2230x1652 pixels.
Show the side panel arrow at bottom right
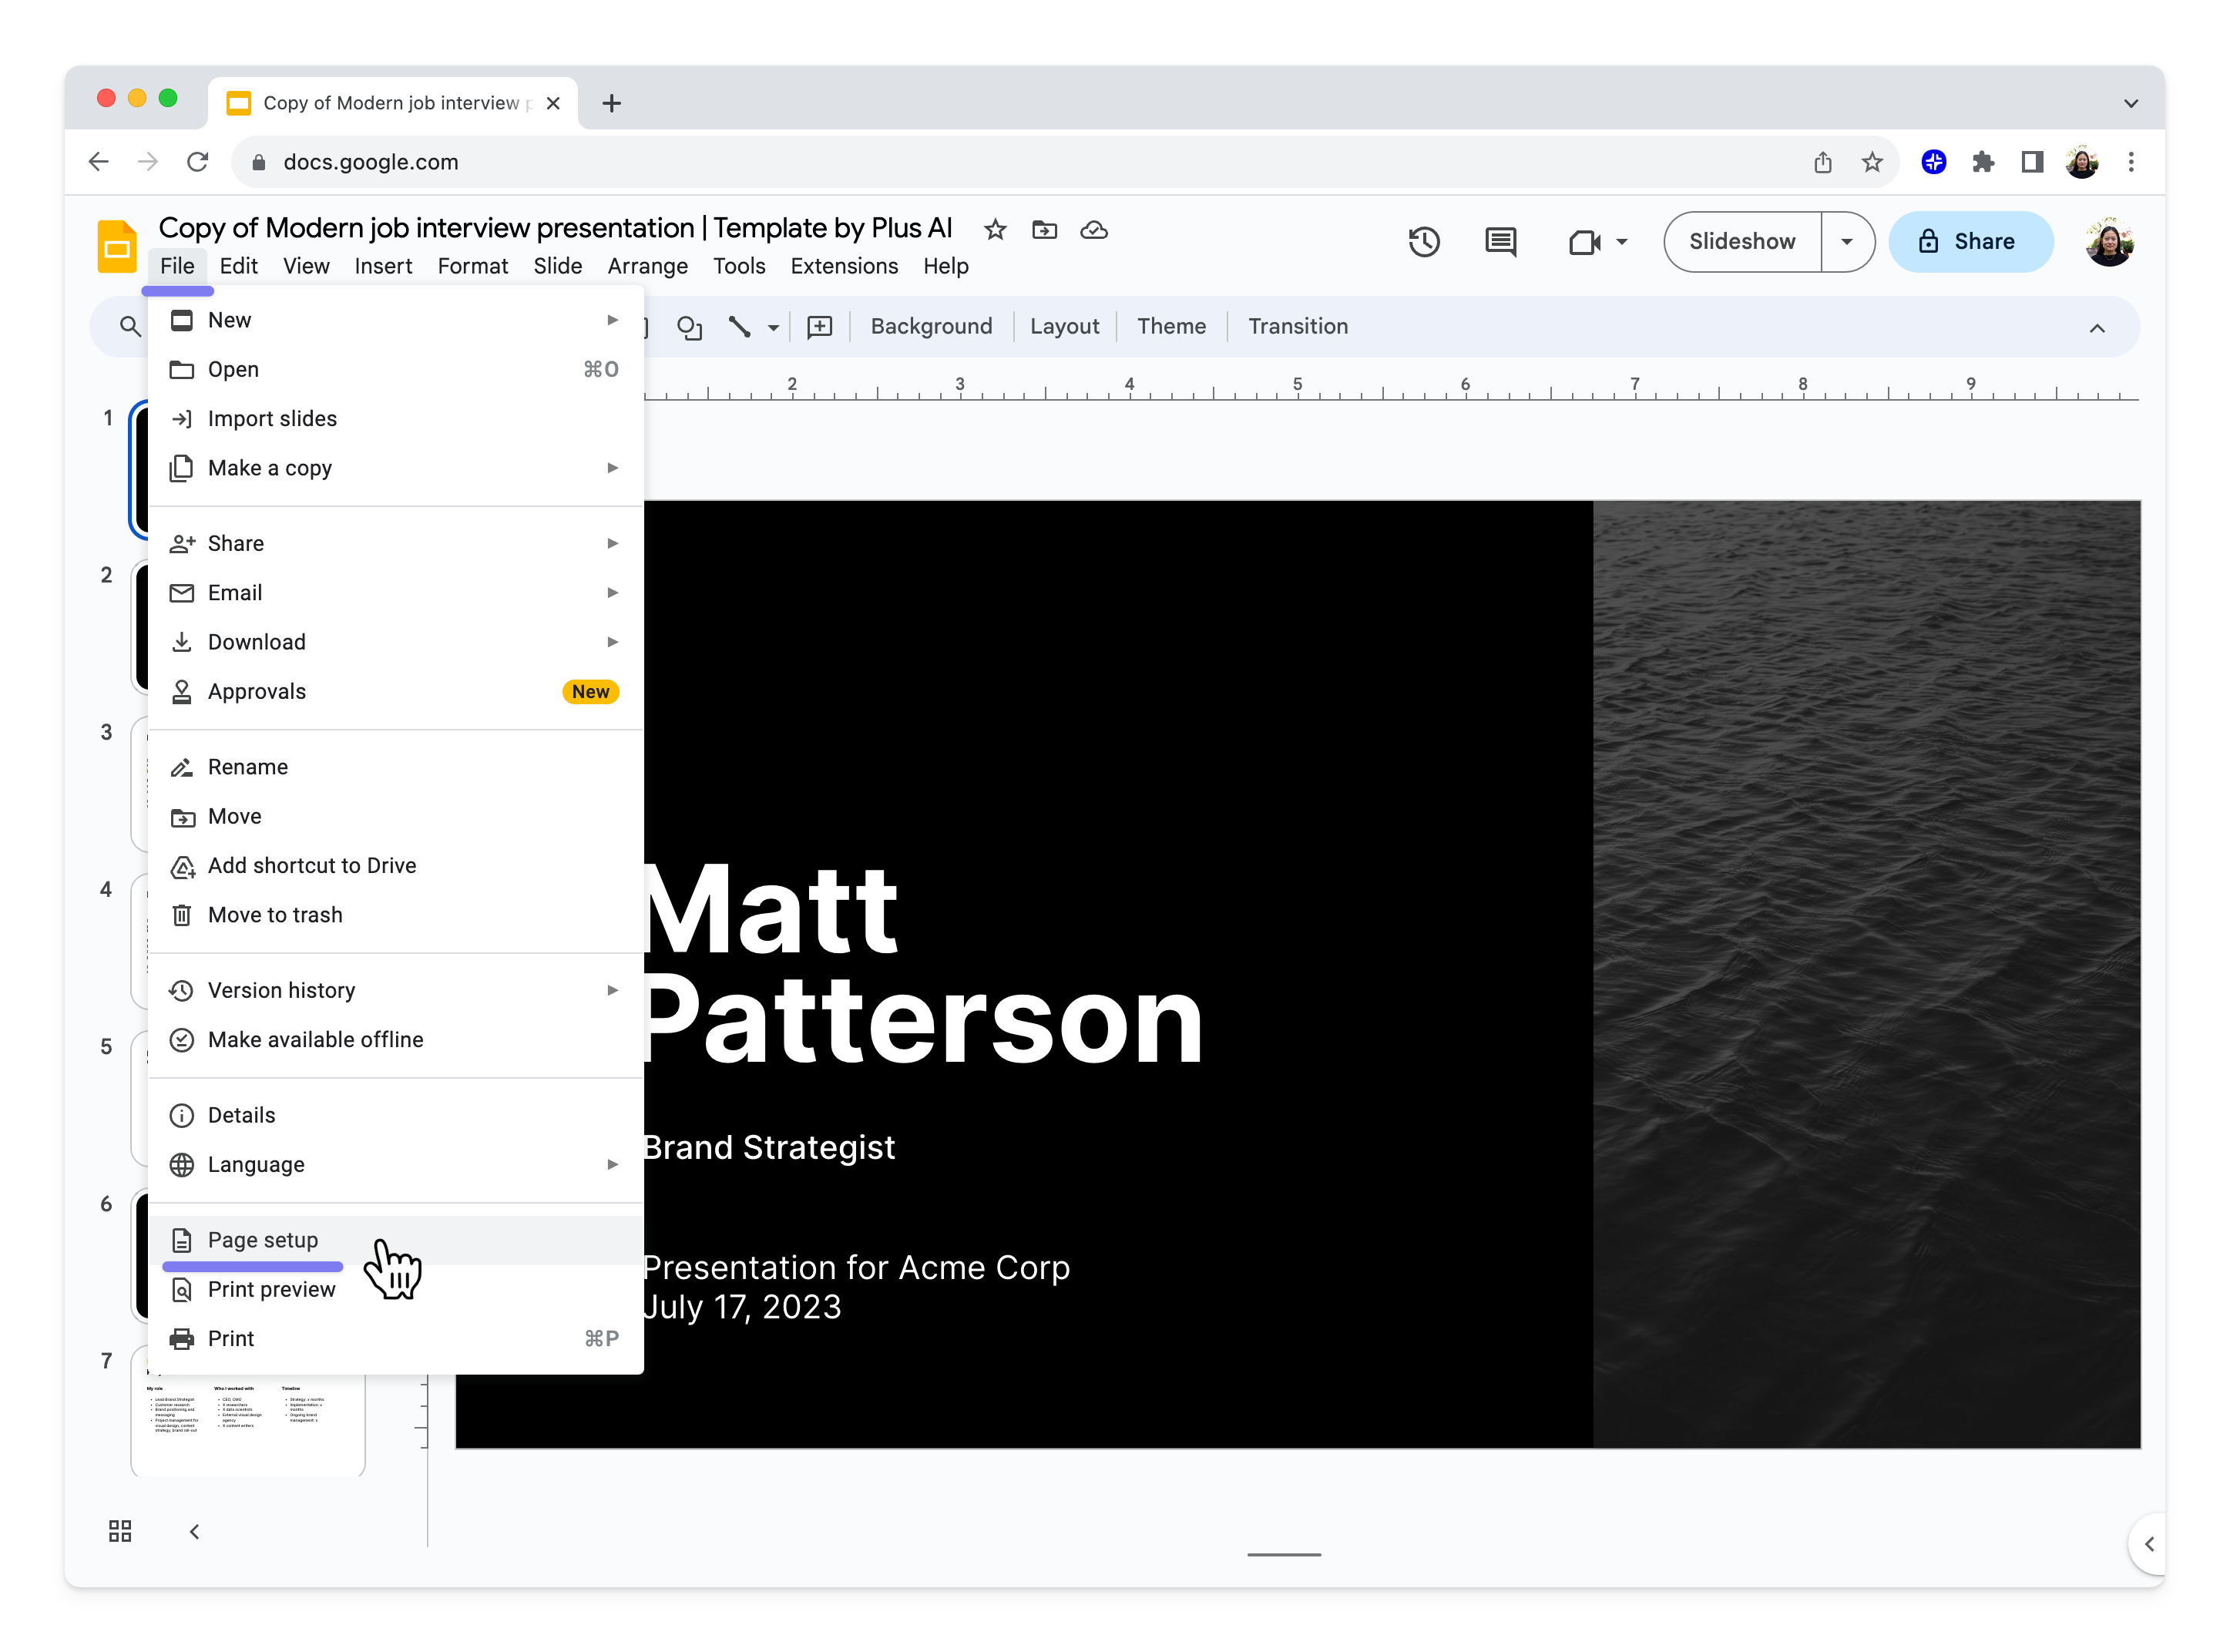[2147, 1543]
